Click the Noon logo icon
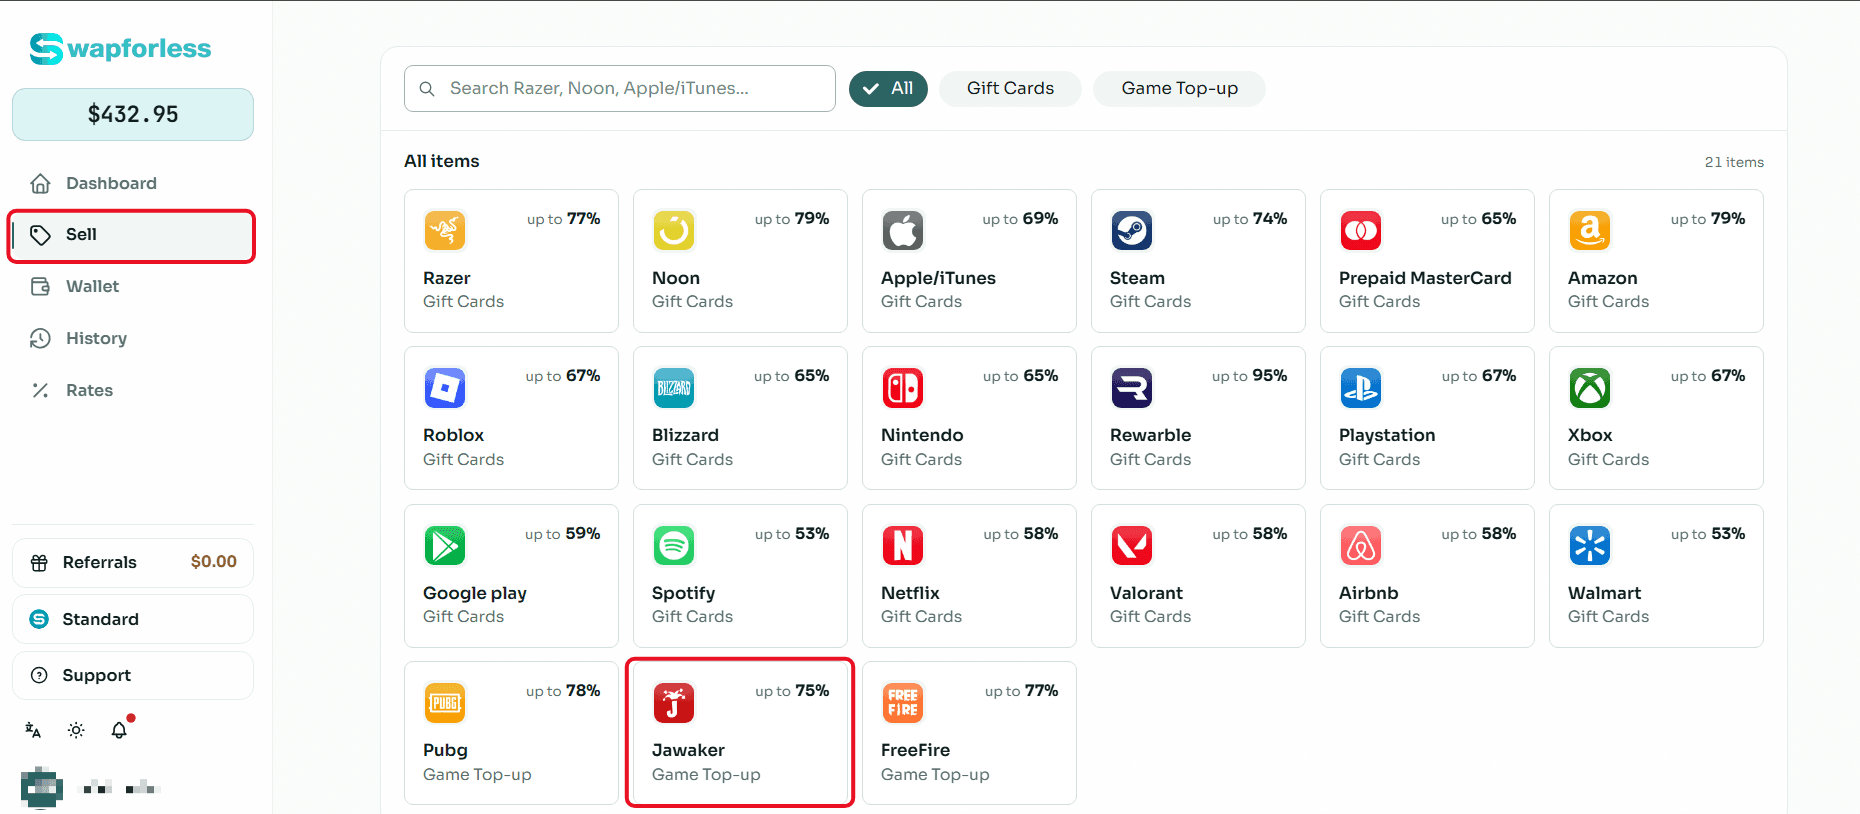This screenshot has width=1860, height=814. point(674,231)
